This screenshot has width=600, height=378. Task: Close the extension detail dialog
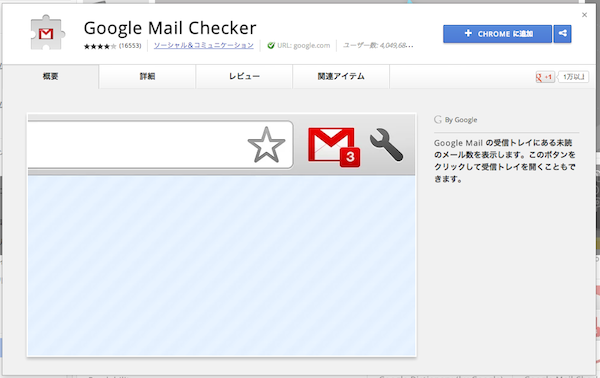tap(584, 15)
